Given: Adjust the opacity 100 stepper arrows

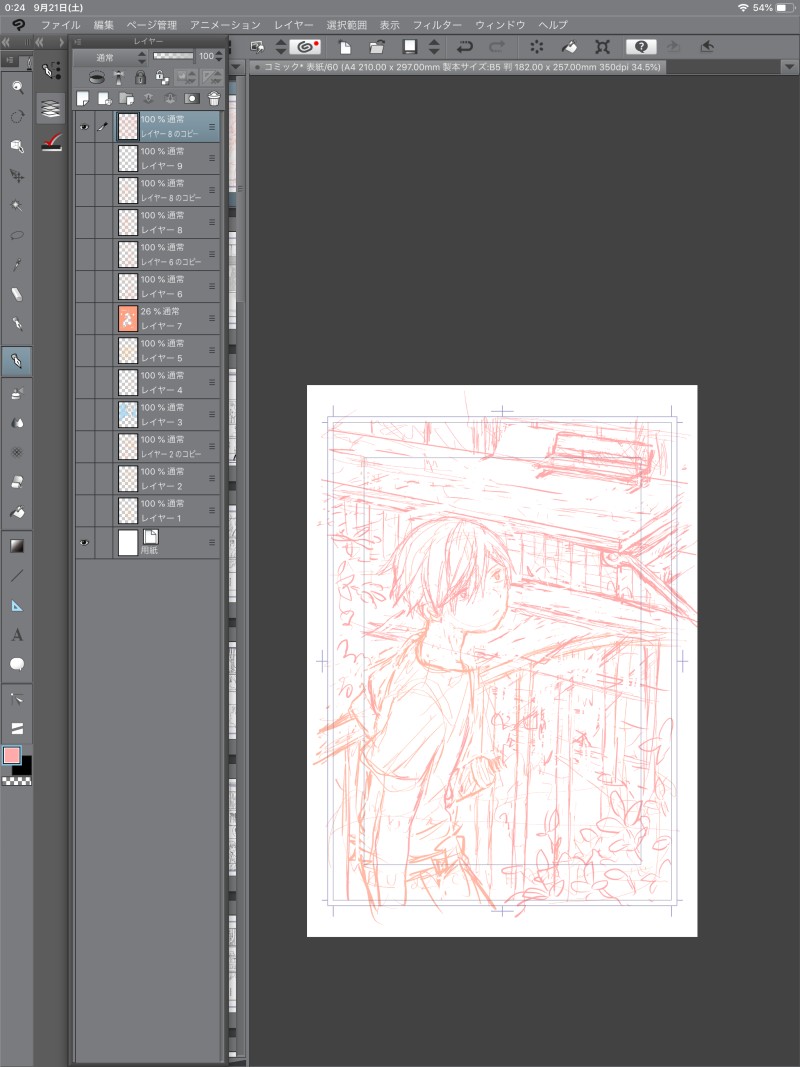Looking at the screenshot, I should (x=218, y=56).
